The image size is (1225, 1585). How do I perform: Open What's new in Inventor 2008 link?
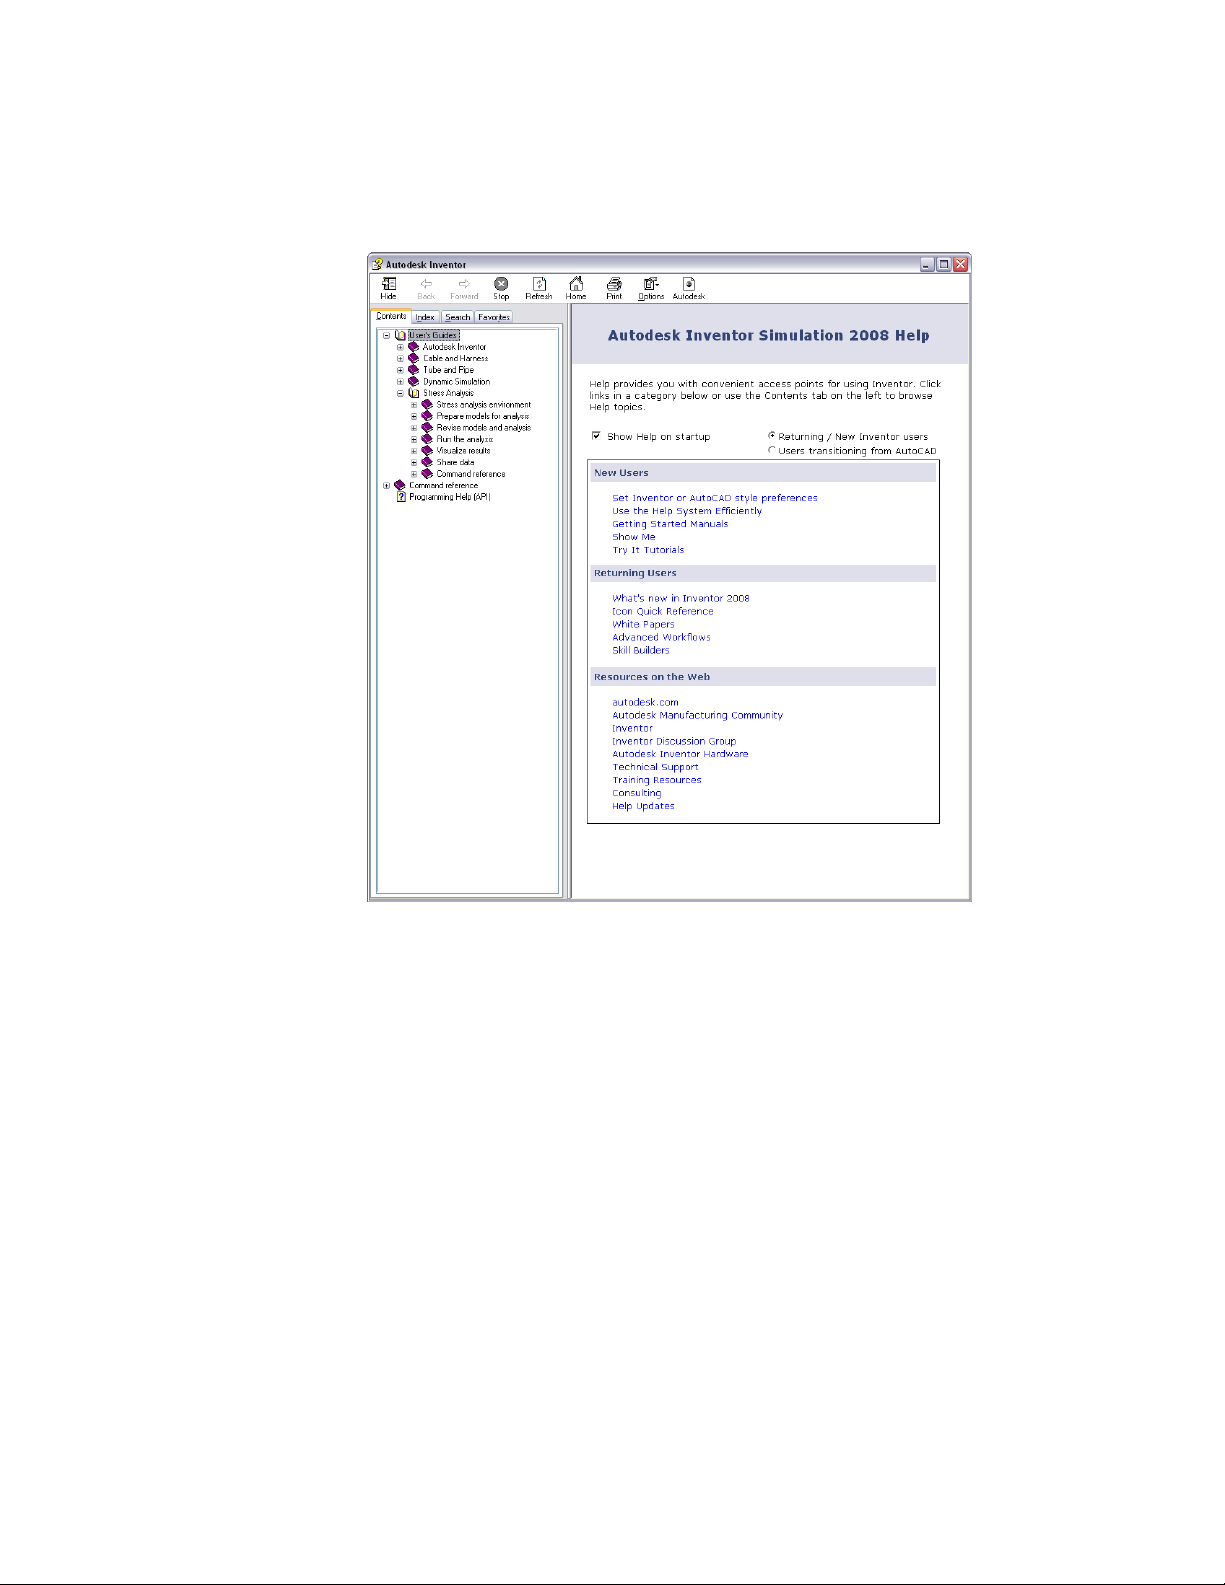681,598
